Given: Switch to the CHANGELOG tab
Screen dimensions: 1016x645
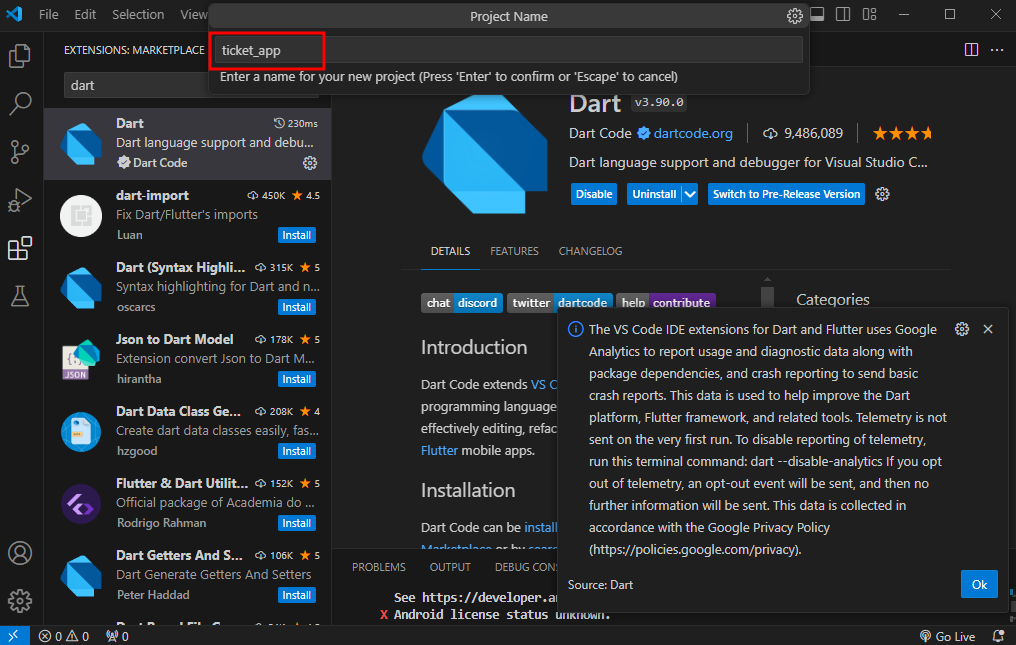Looking at the screenshot, I should 590,251.
